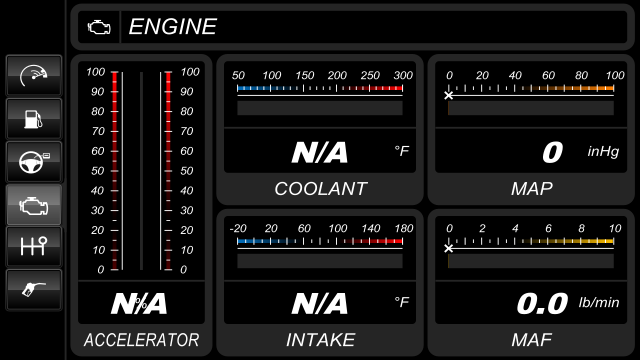Click the engine icon in the header
The width and height of the screenshot is (640, 360).
point(99,27)
